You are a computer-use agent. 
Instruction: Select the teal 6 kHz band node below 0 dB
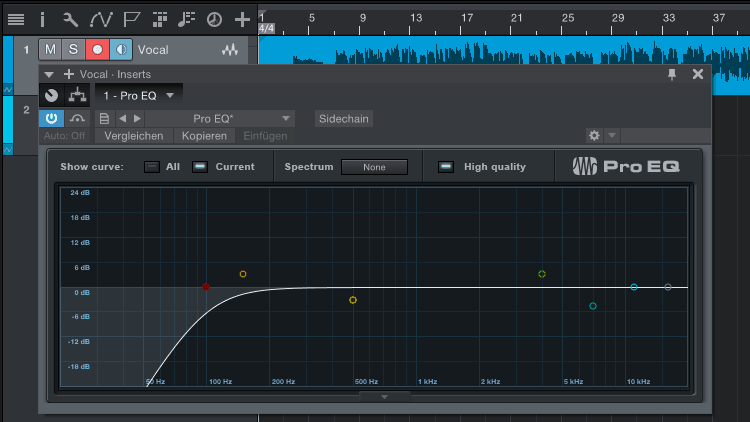[x=593, y=306]
